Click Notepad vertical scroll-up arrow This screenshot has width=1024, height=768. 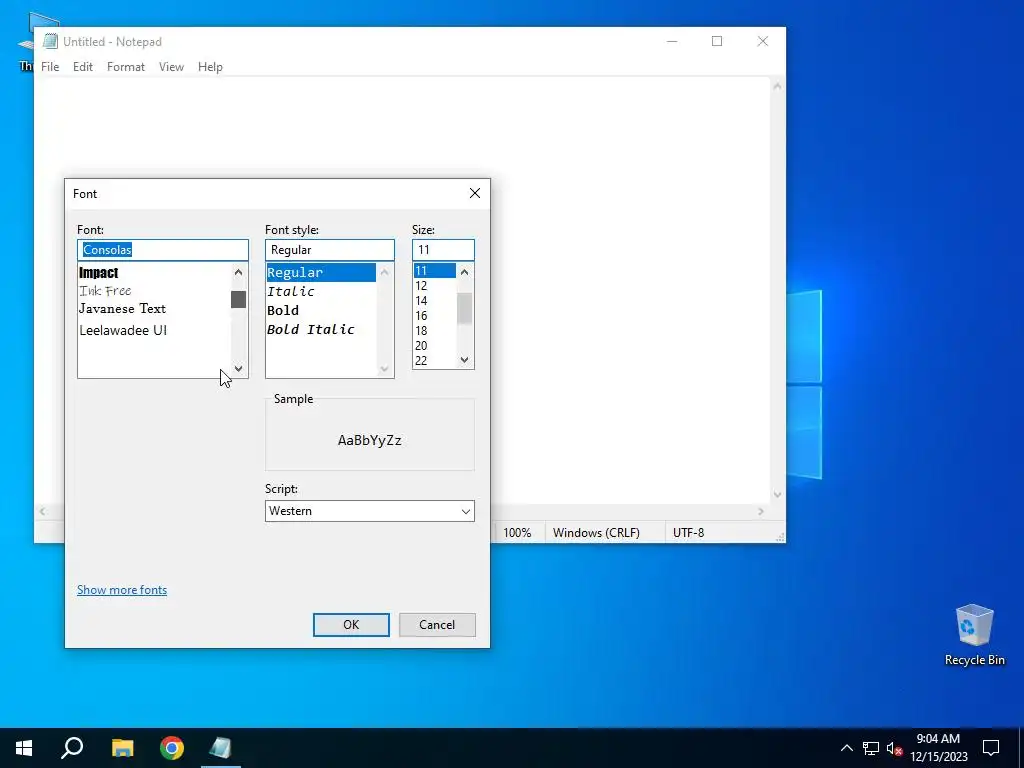tap(777, 86)
